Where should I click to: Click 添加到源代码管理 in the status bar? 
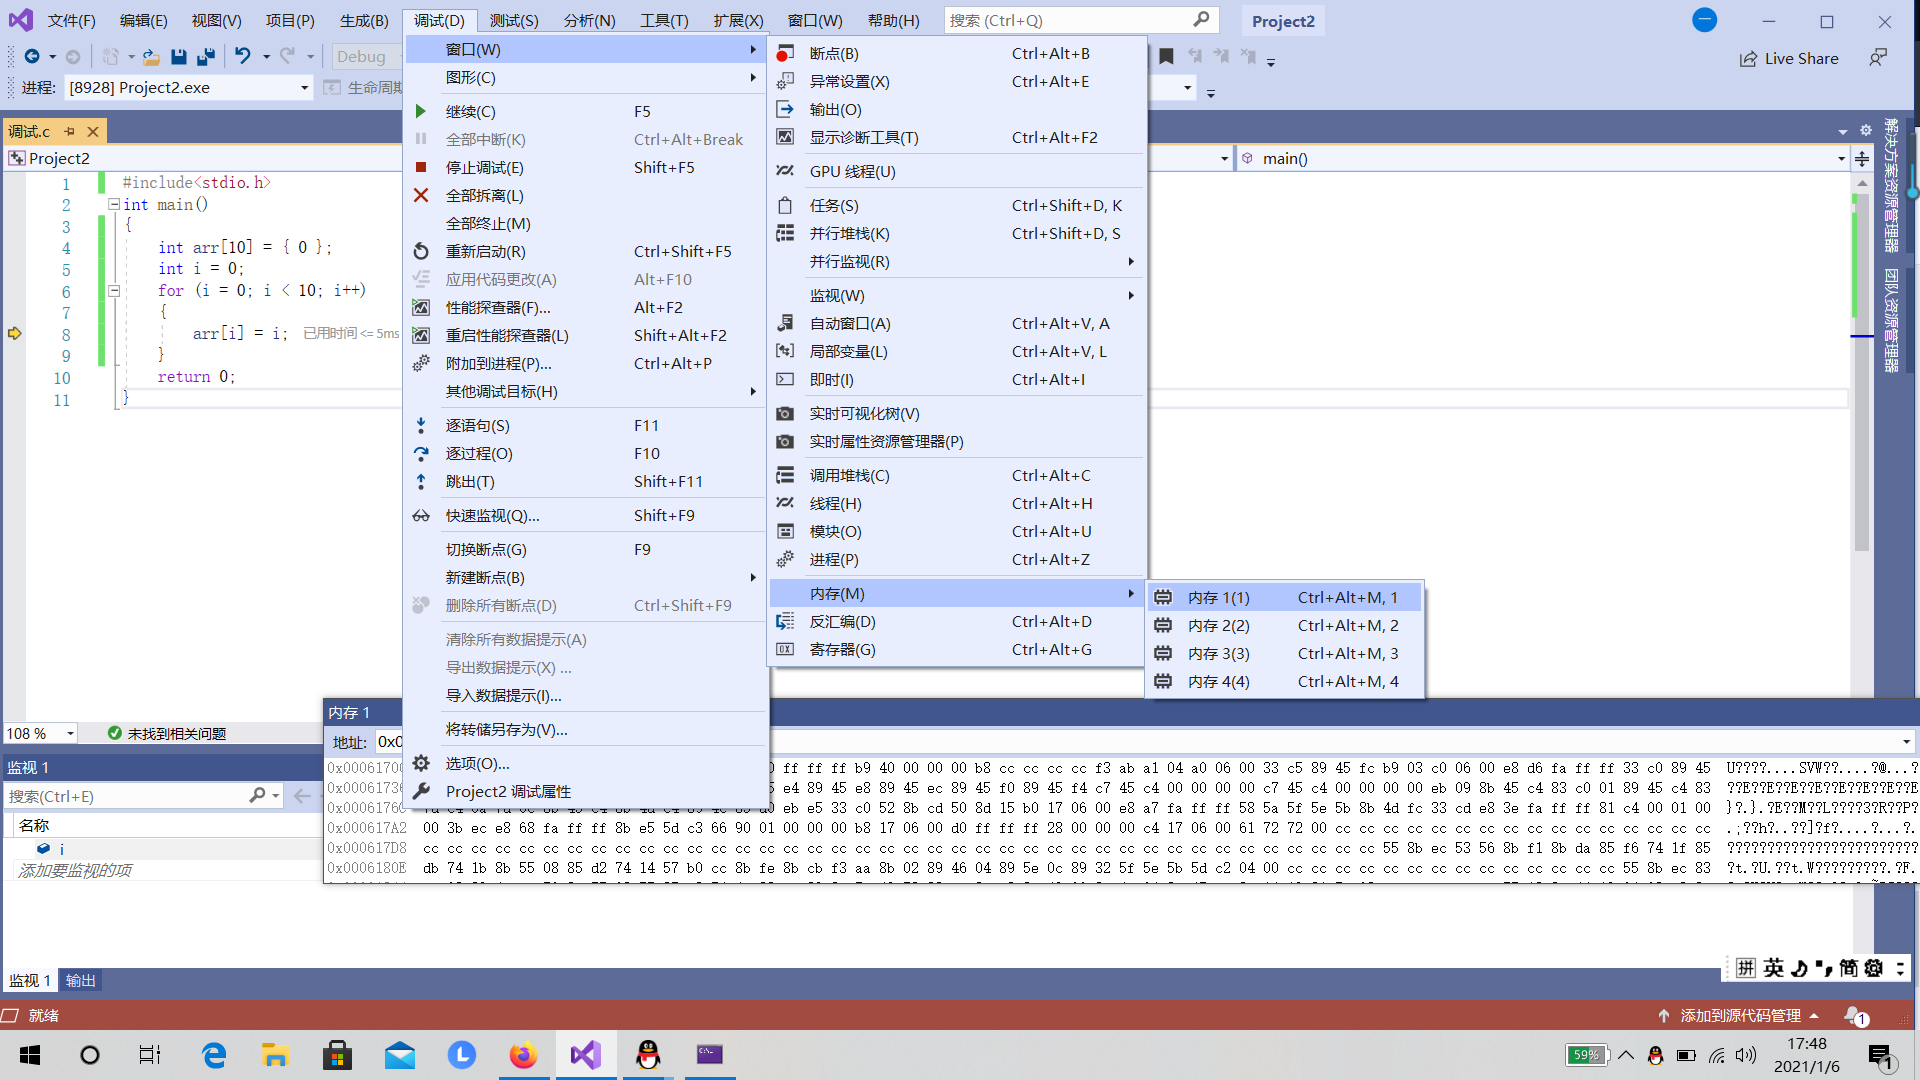[x=1739, y=1016]
